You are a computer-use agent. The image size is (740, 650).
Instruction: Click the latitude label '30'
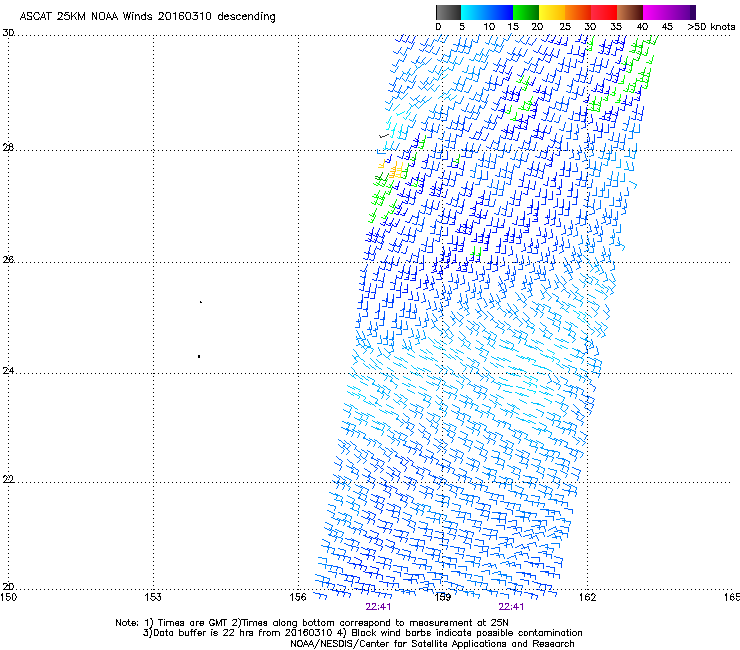8,33
